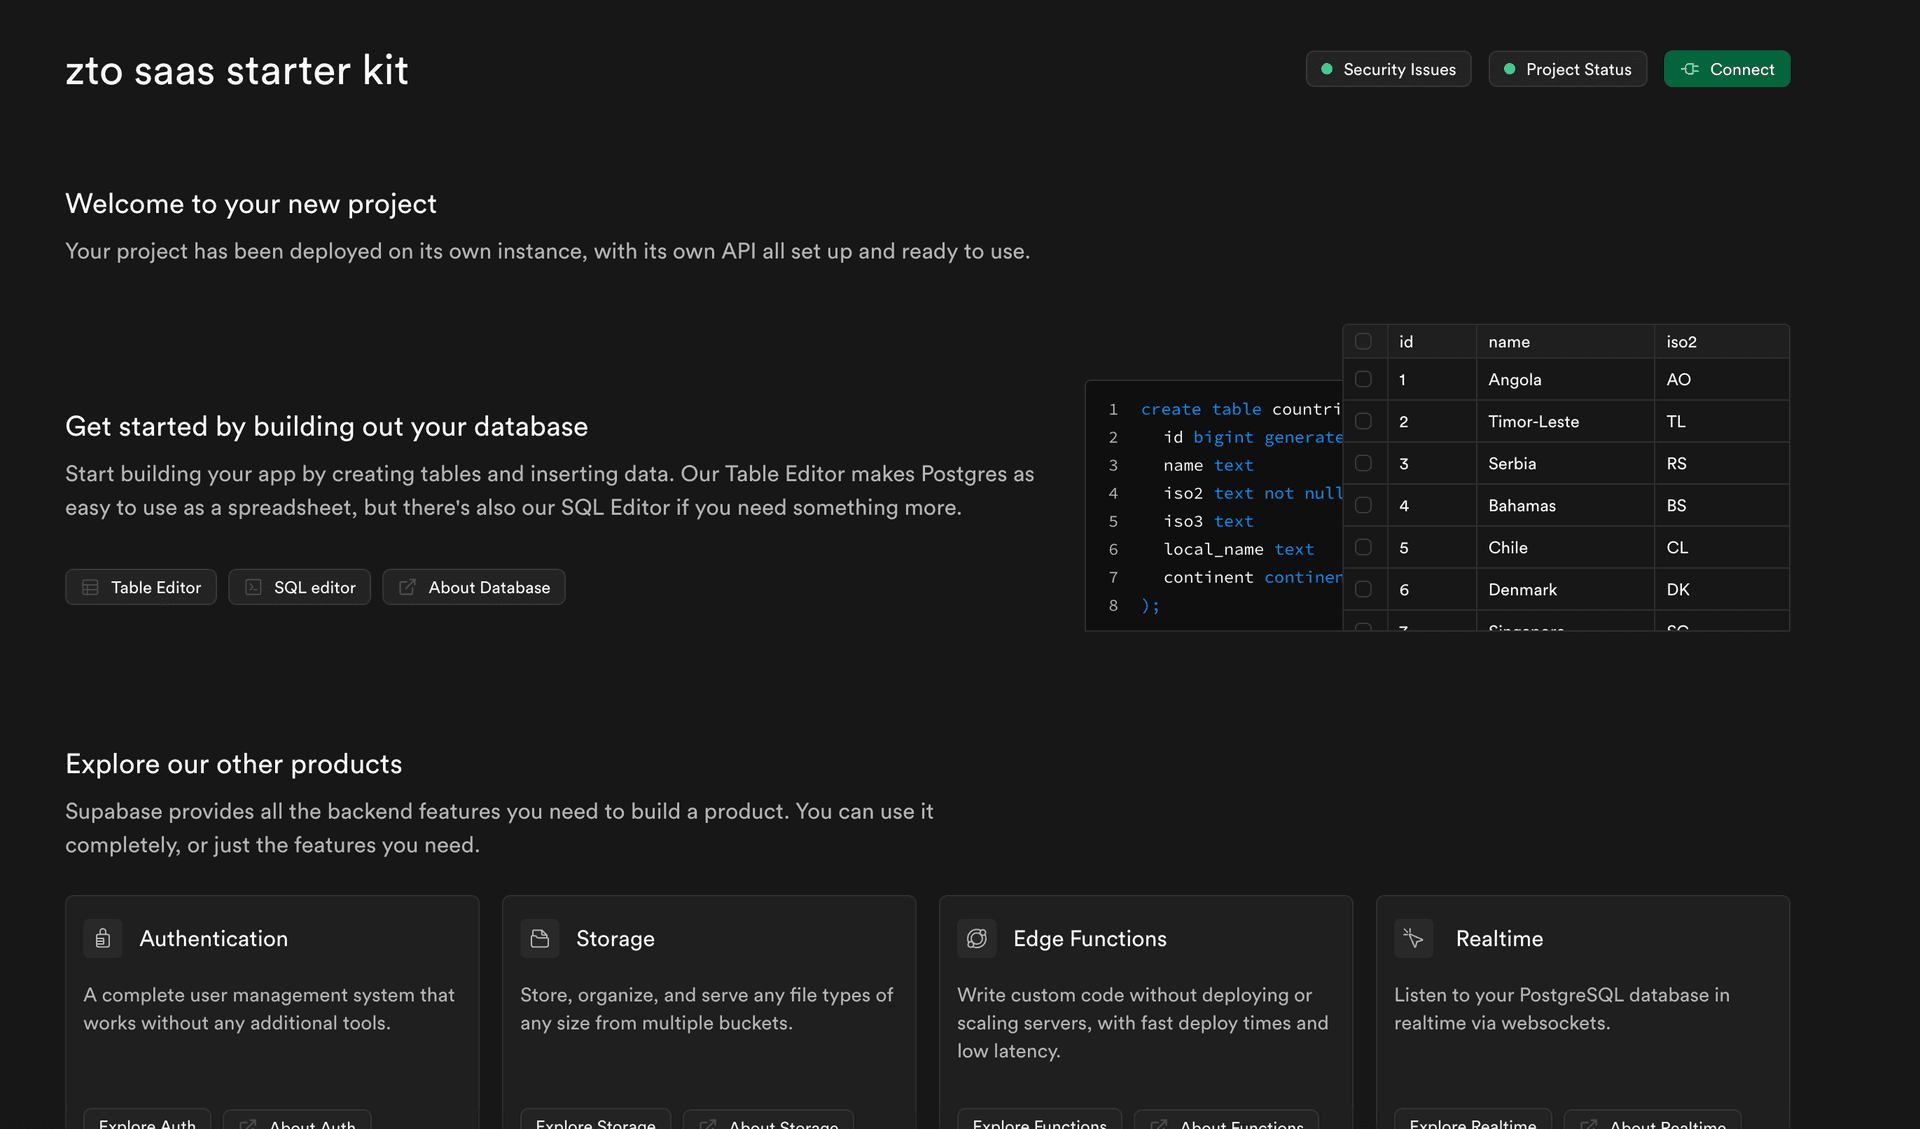
Task: Click the Security Issues status icon
Action: point(1327,67)
